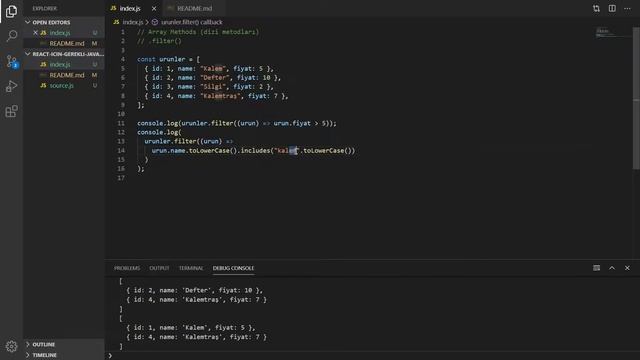Click line number 14 in gutter

tap(121, 151)
